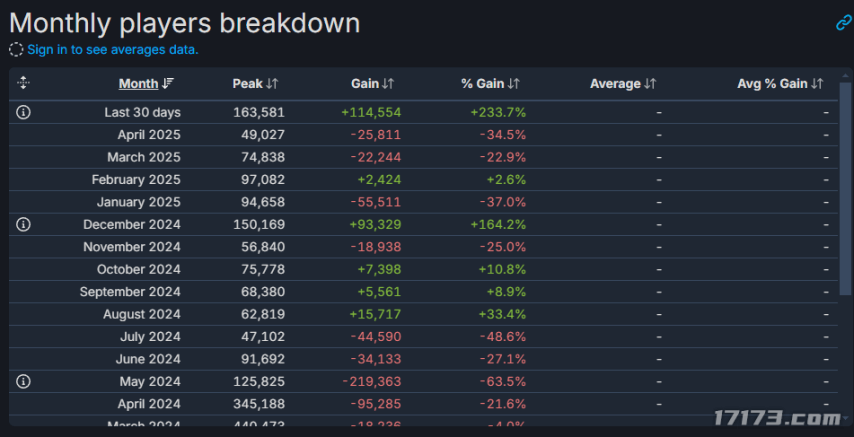Click sort arrows next to Gain
This screenshot has height=437, width=854.
[x=388, y=83]
